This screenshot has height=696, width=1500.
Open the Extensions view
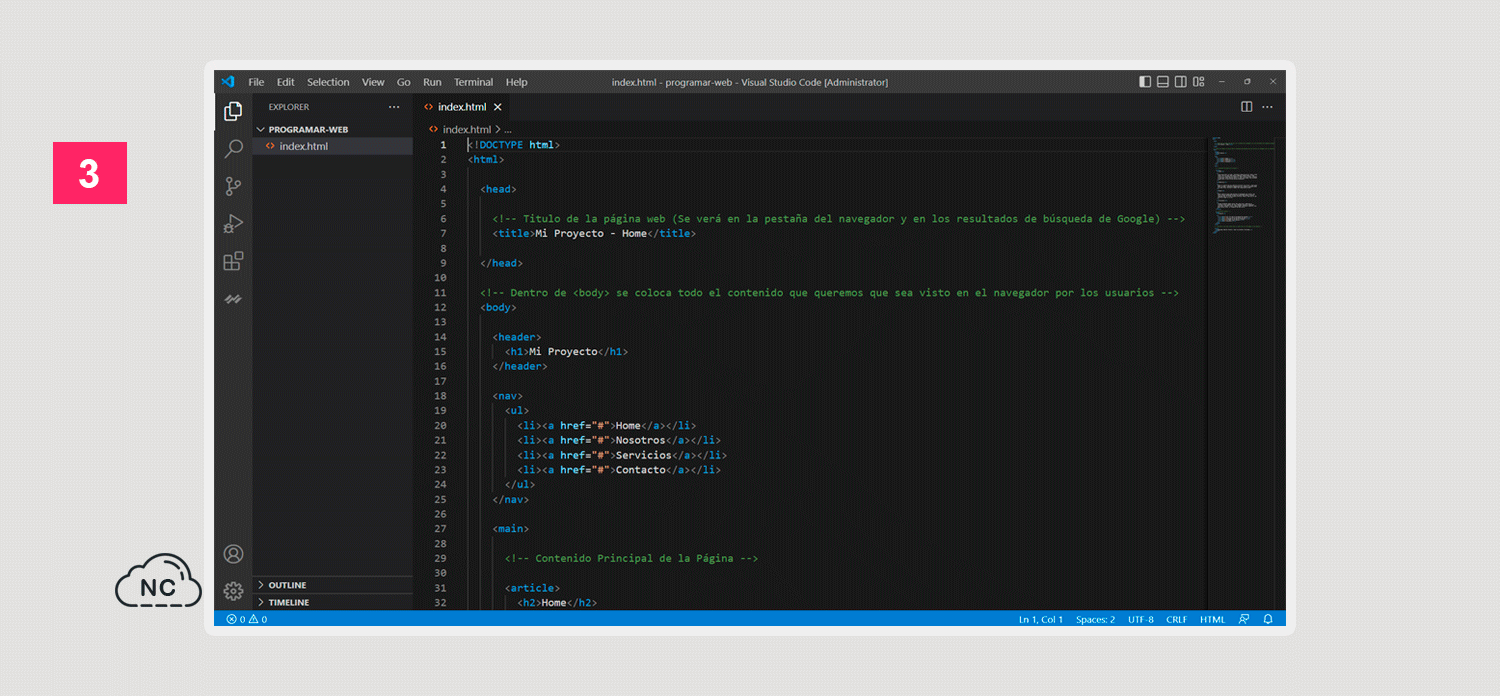pyautogui.click(x=233, y=261)
